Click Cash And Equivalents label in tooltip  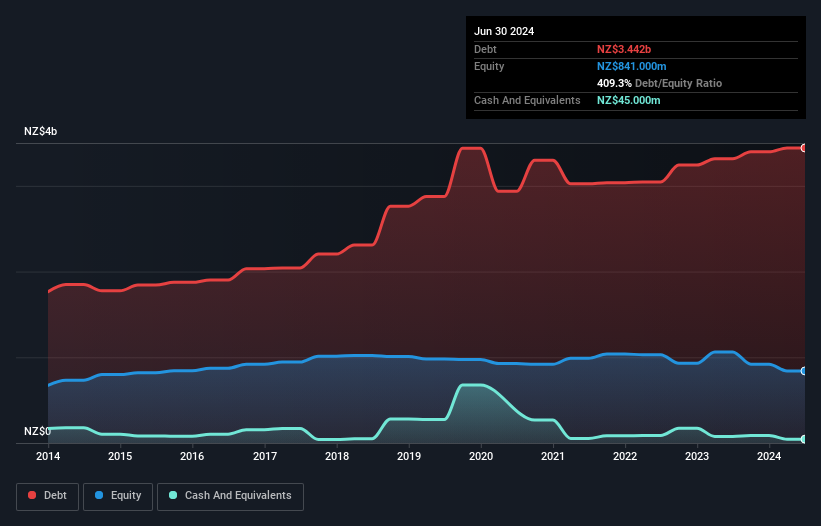coord(527,100)
